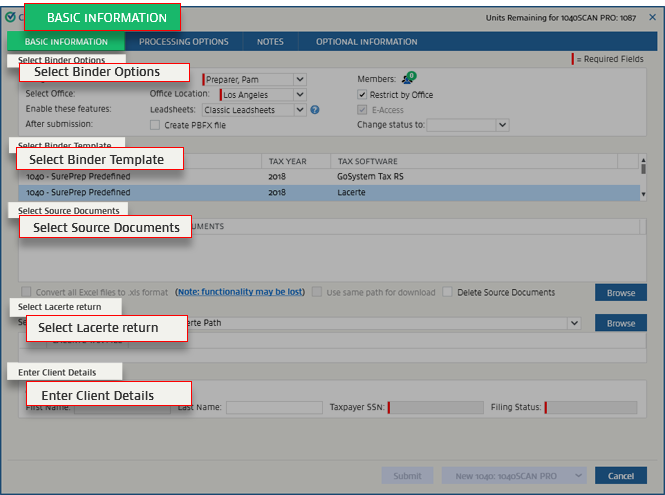Open the Lacerte Path dropdown arrow
Viewport: 665px width, 495px height.
[574, 324]
